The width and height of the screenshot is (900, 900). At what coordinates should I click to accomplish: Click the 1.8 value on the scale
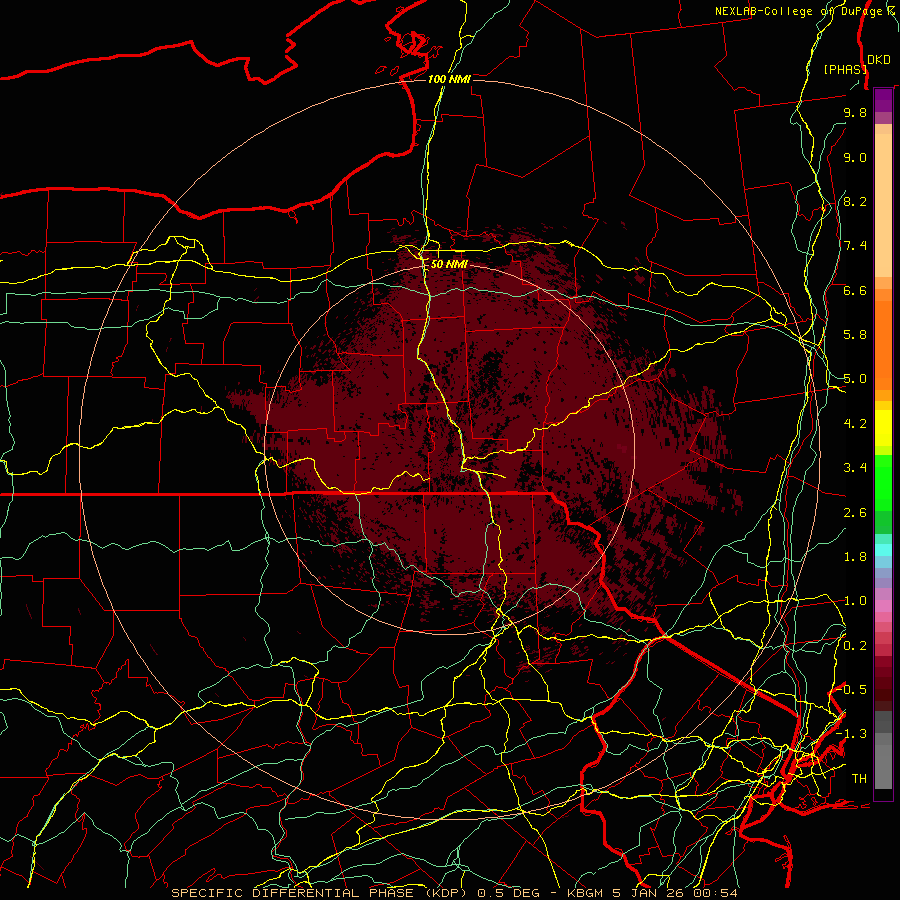855,557
